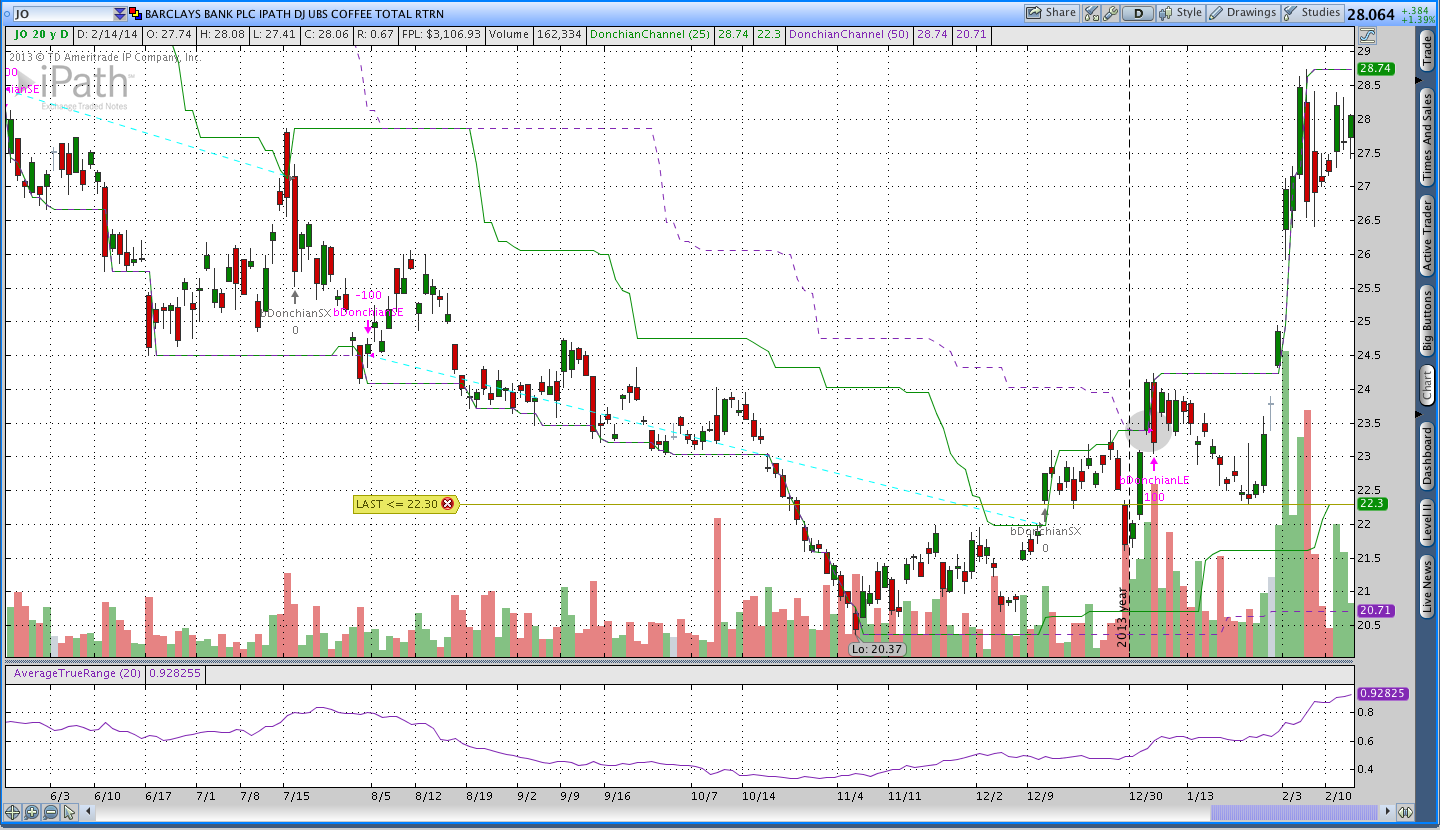
Task: Select the crosshair pan tool at bottom left
Action: pyautogui.click(x=13, y=812)
